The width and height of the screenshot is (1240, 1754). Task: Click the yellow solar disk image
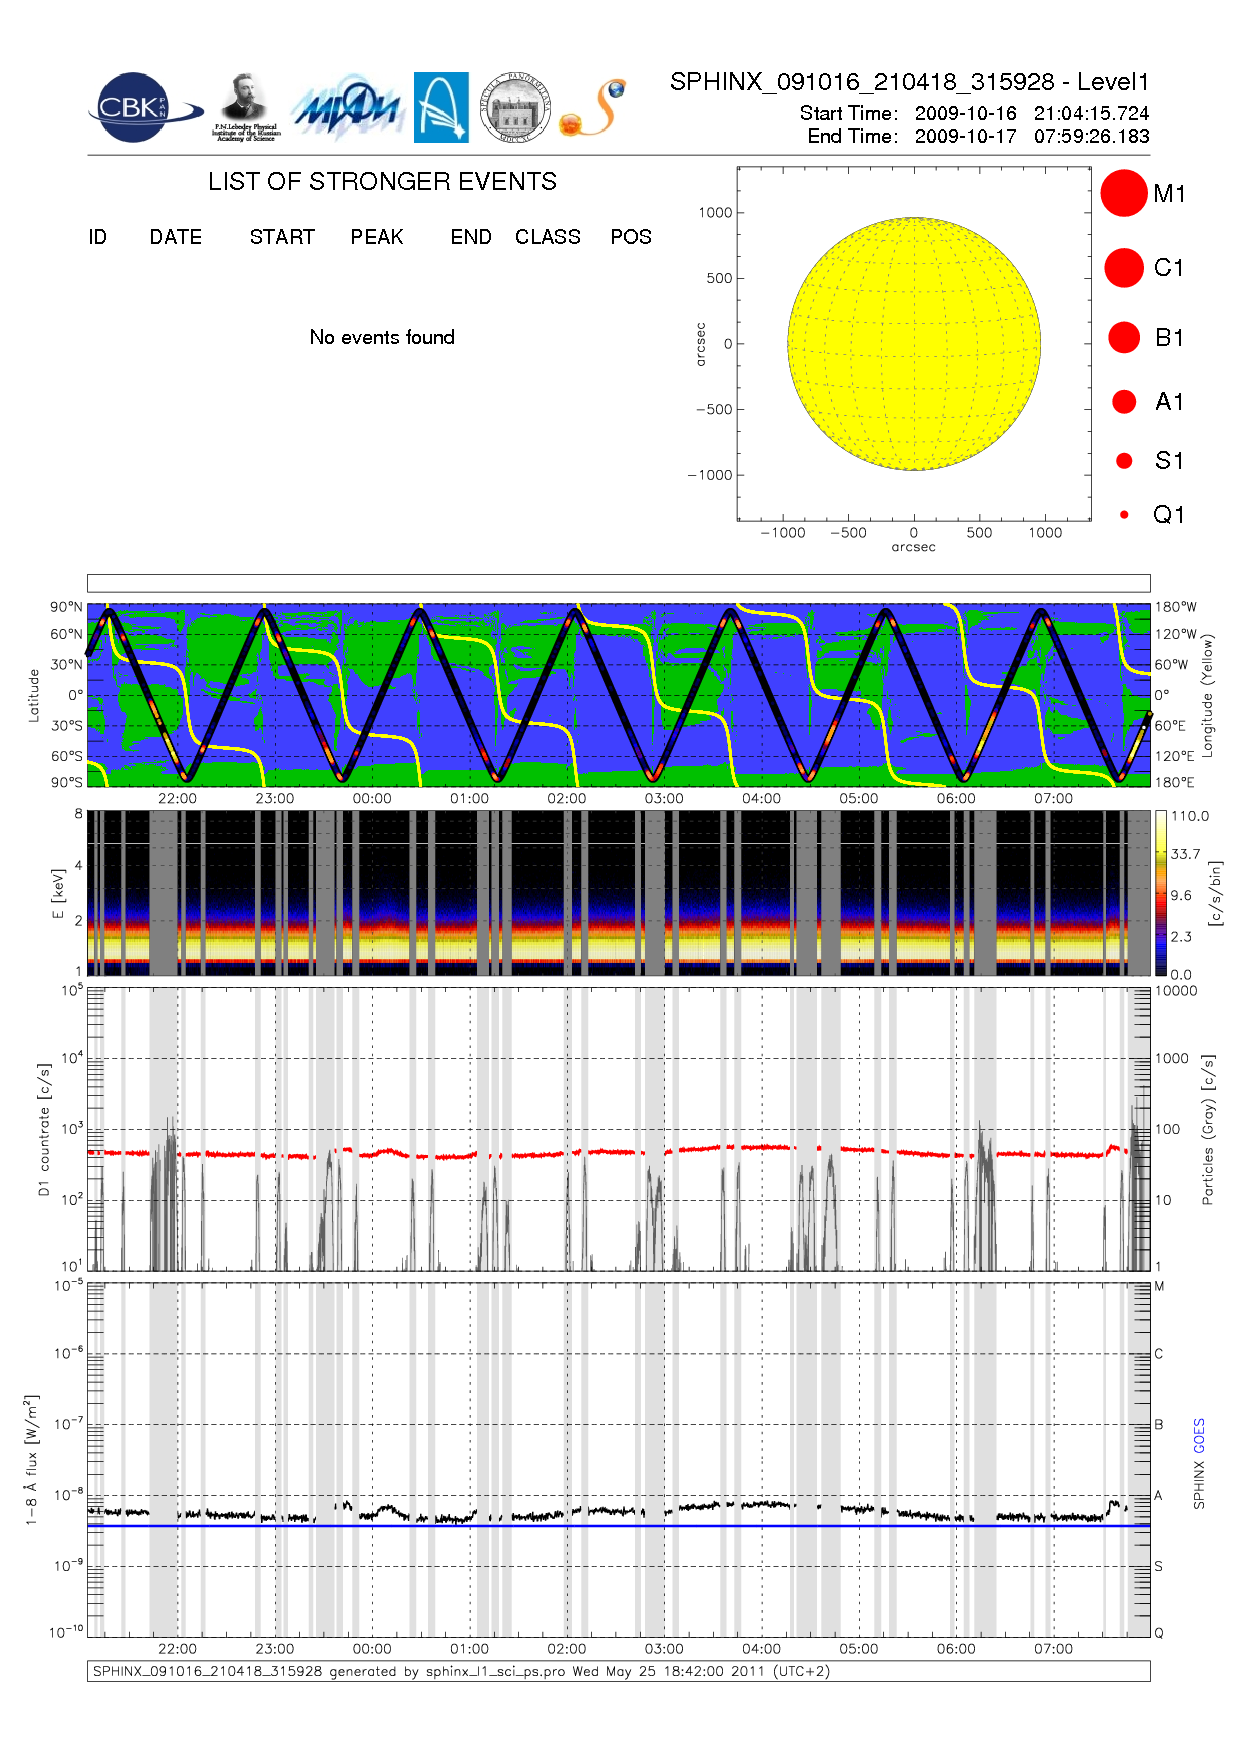(913, 344)
